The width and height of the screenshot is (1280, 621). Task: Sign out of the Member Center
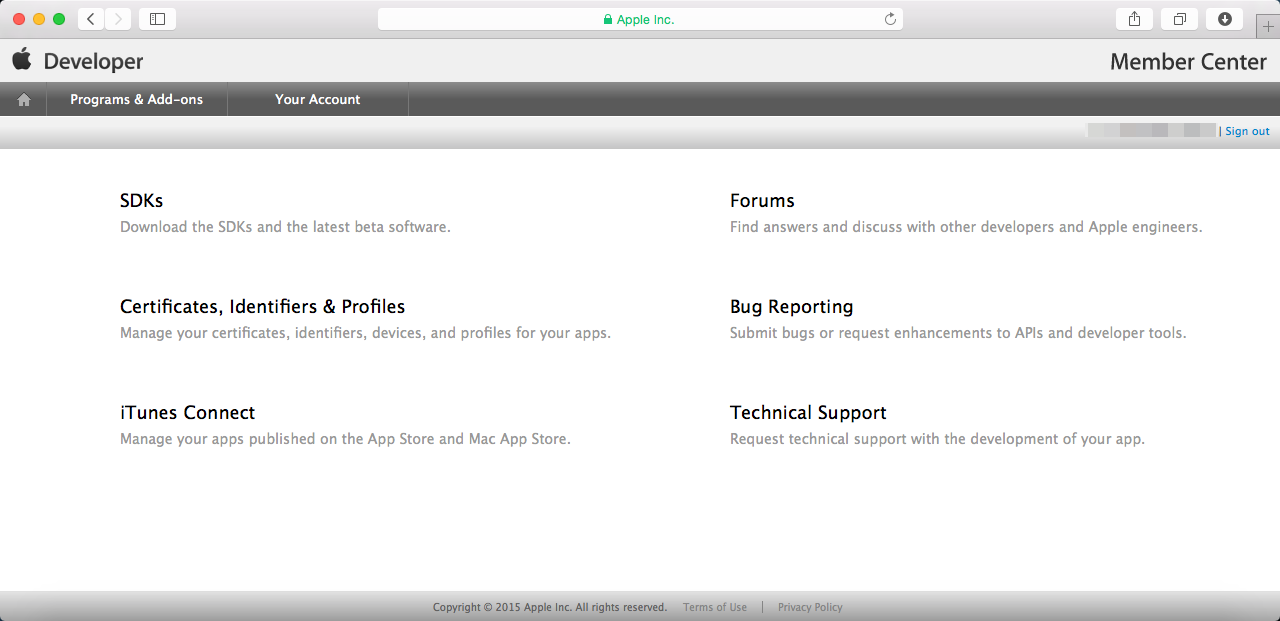(1247, 131)
